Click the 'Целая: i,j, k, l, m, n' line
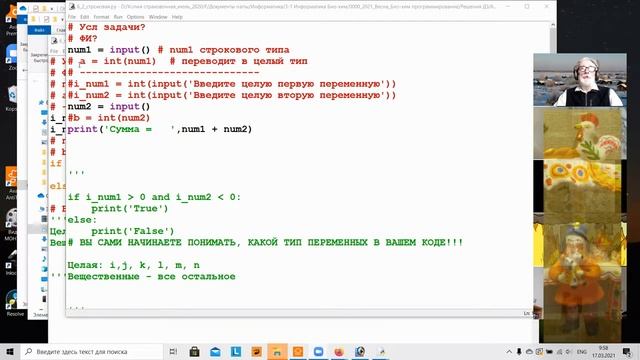Viewport: 640px width, 360px height. click(x=133, y=265)
